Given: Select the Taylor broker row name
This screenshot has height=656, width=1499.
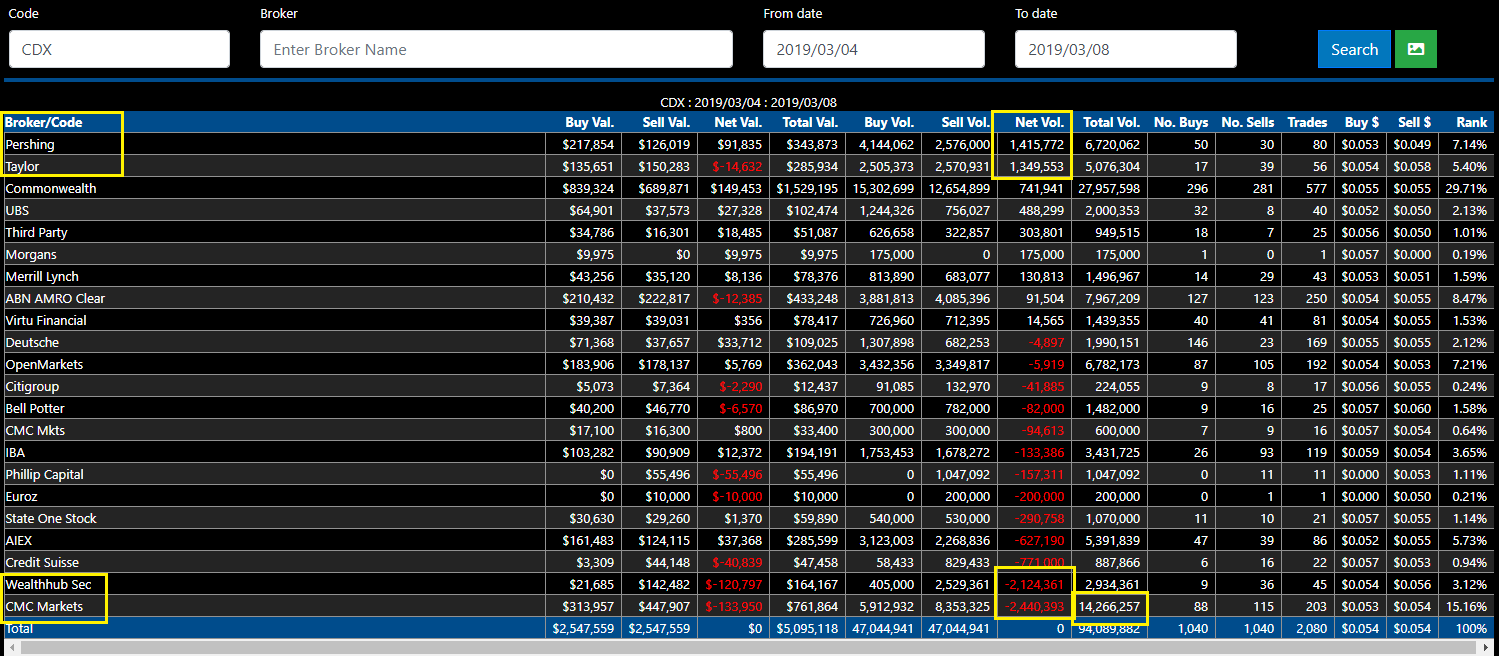Looking at the screenshot, I should [x=22, y=166].
